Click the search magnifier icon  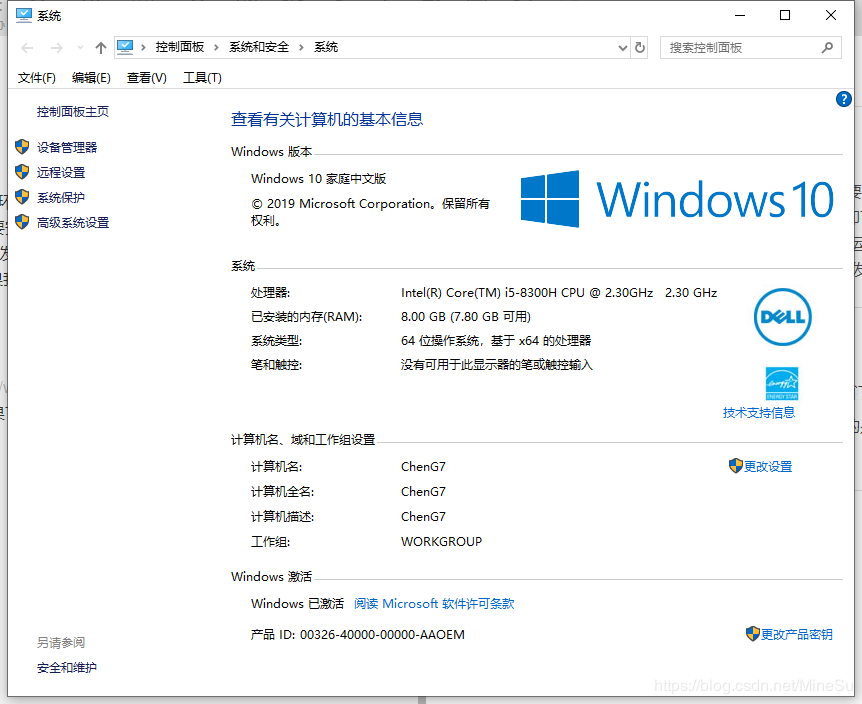pos(827,48)
